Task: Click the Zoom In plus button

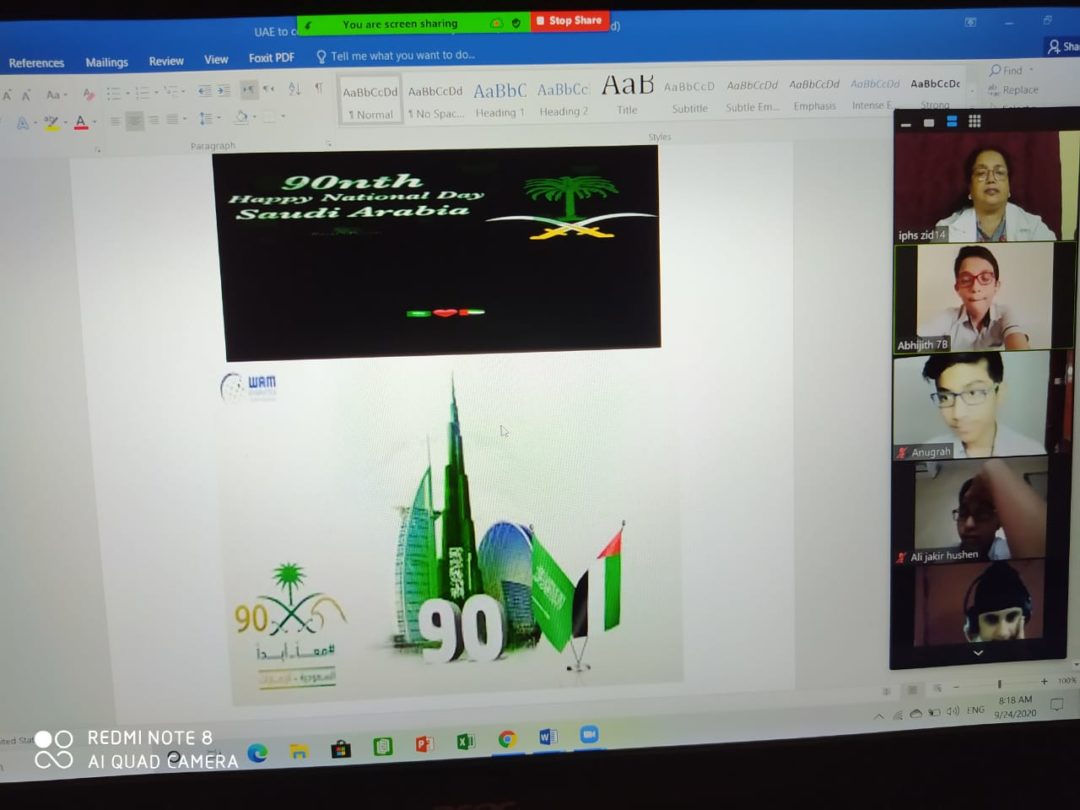Action: [1044, 682]
